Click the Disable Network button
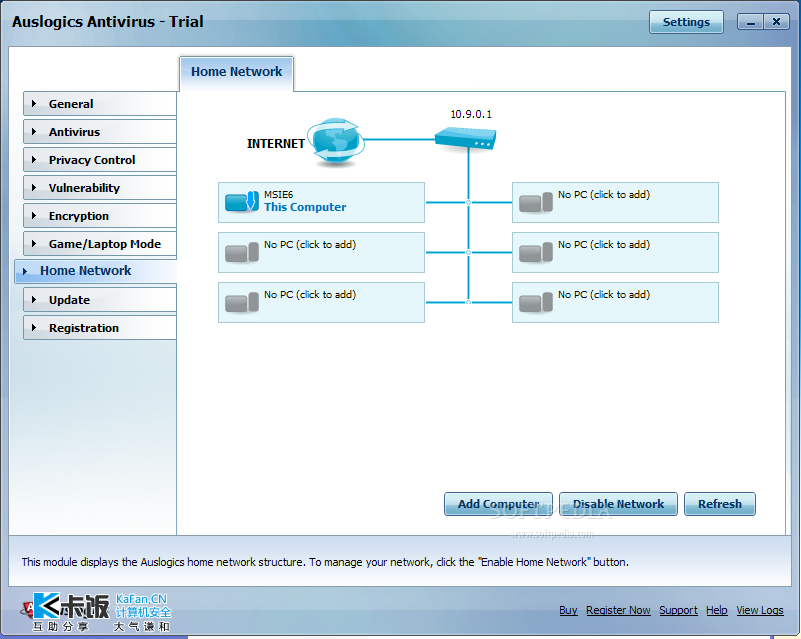Screen dimensions: 801x639 click(618, 504)
